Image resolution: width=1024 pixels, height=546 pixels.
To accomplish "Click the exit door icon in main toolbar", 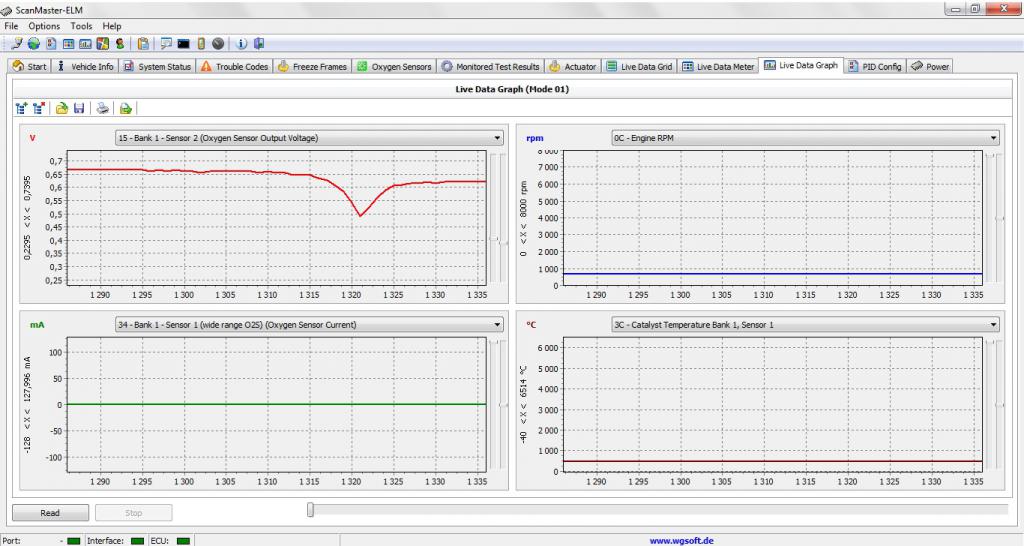I will pyautogui.click(x=258, y=44).
